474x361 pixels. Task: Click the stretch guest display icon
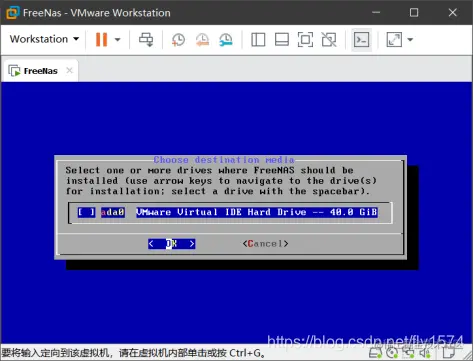click(394, 40)
